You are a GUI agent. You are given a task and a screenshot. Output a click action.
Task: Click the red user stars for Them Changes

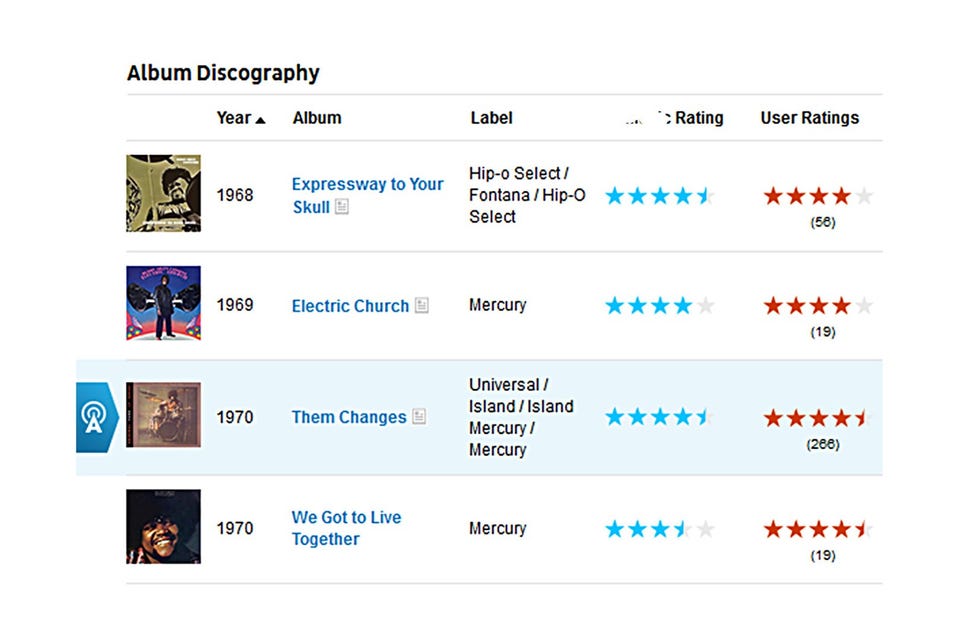pos(818,417)
